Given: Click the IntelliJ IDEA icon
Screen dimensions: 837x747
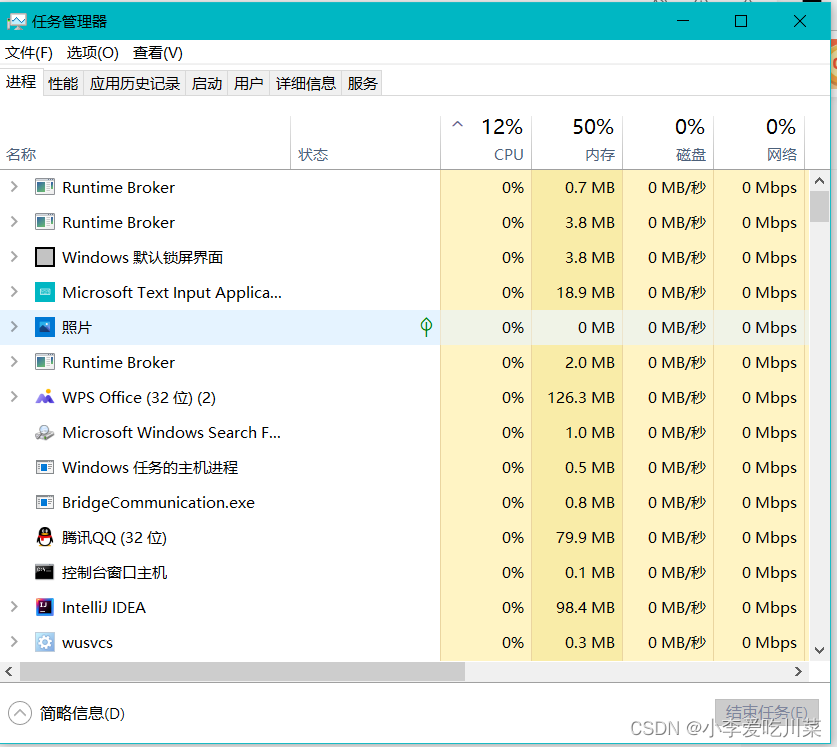Looking at the screenshot, I should pos(45,607).
